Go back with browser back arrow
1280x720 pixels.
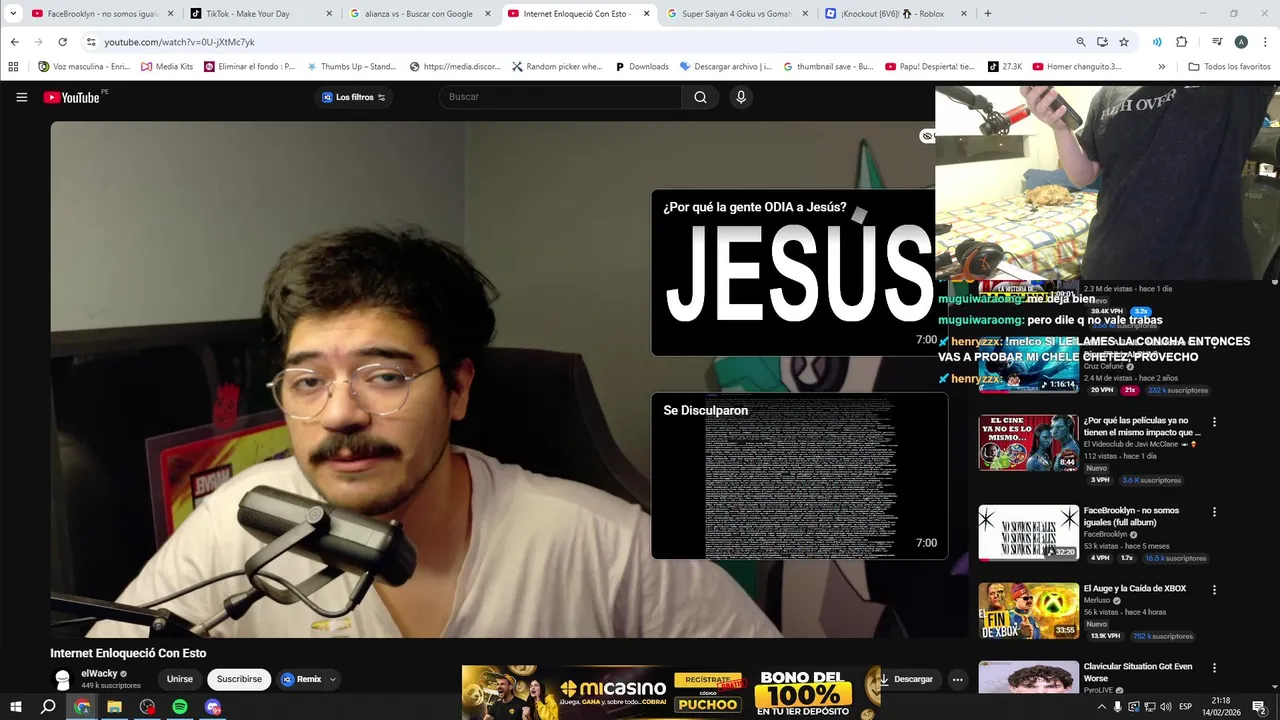pyautogui.click(x=14, y=42)
